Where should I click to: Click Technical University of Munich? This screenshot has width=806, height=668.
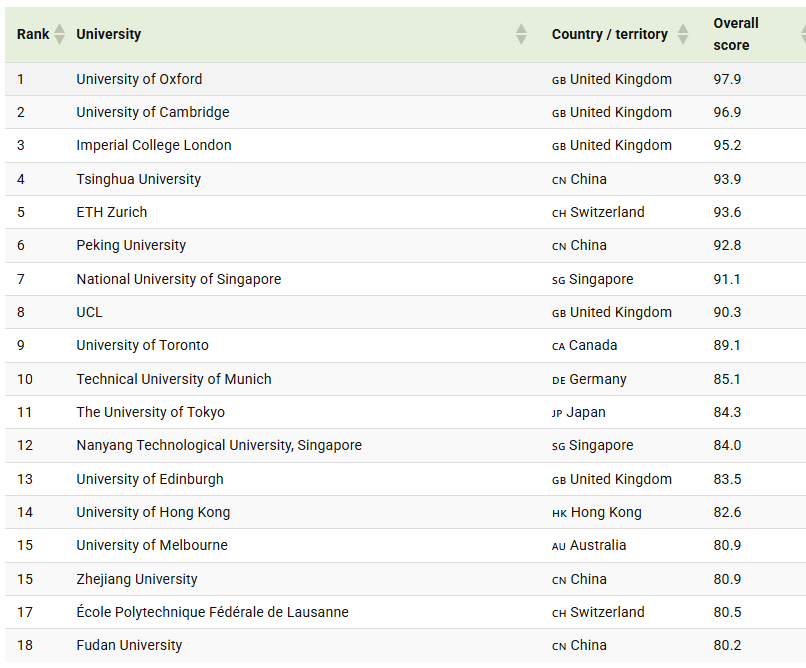(x=174, y=379)
